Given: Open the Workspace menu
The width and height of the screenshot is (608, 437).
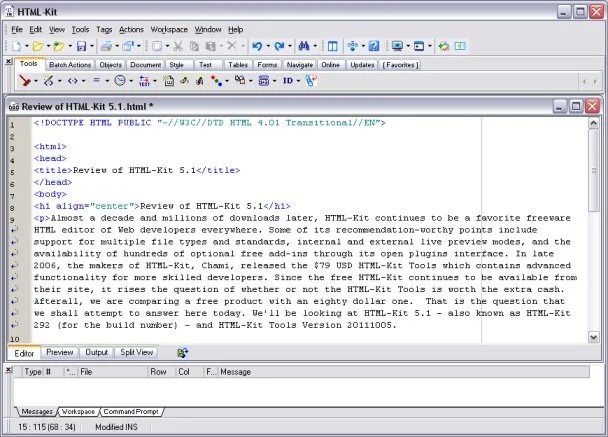Looking at the screenshot, I should (169, 29).
